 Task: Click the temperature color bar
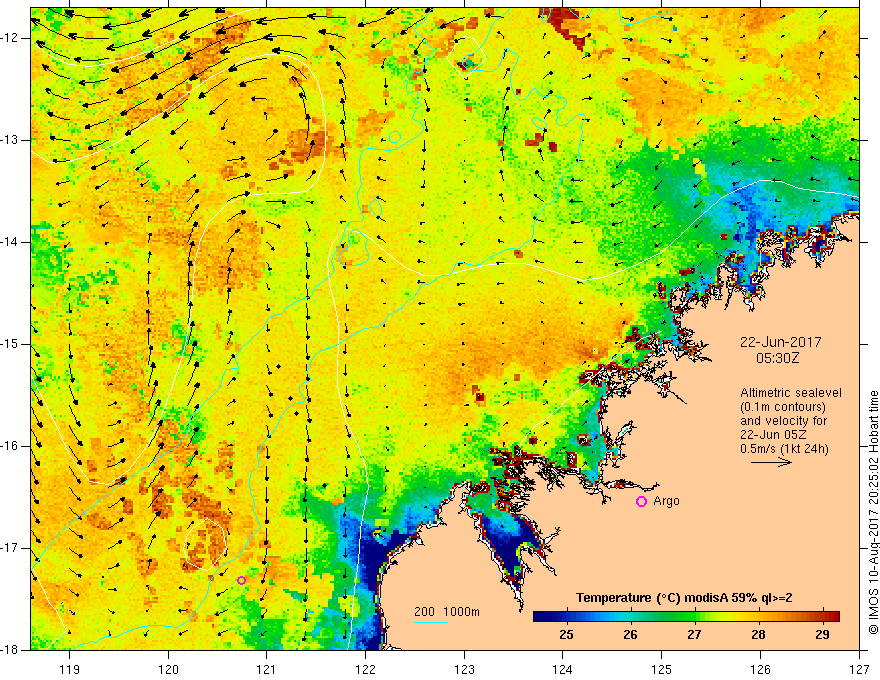coord(686,616)
